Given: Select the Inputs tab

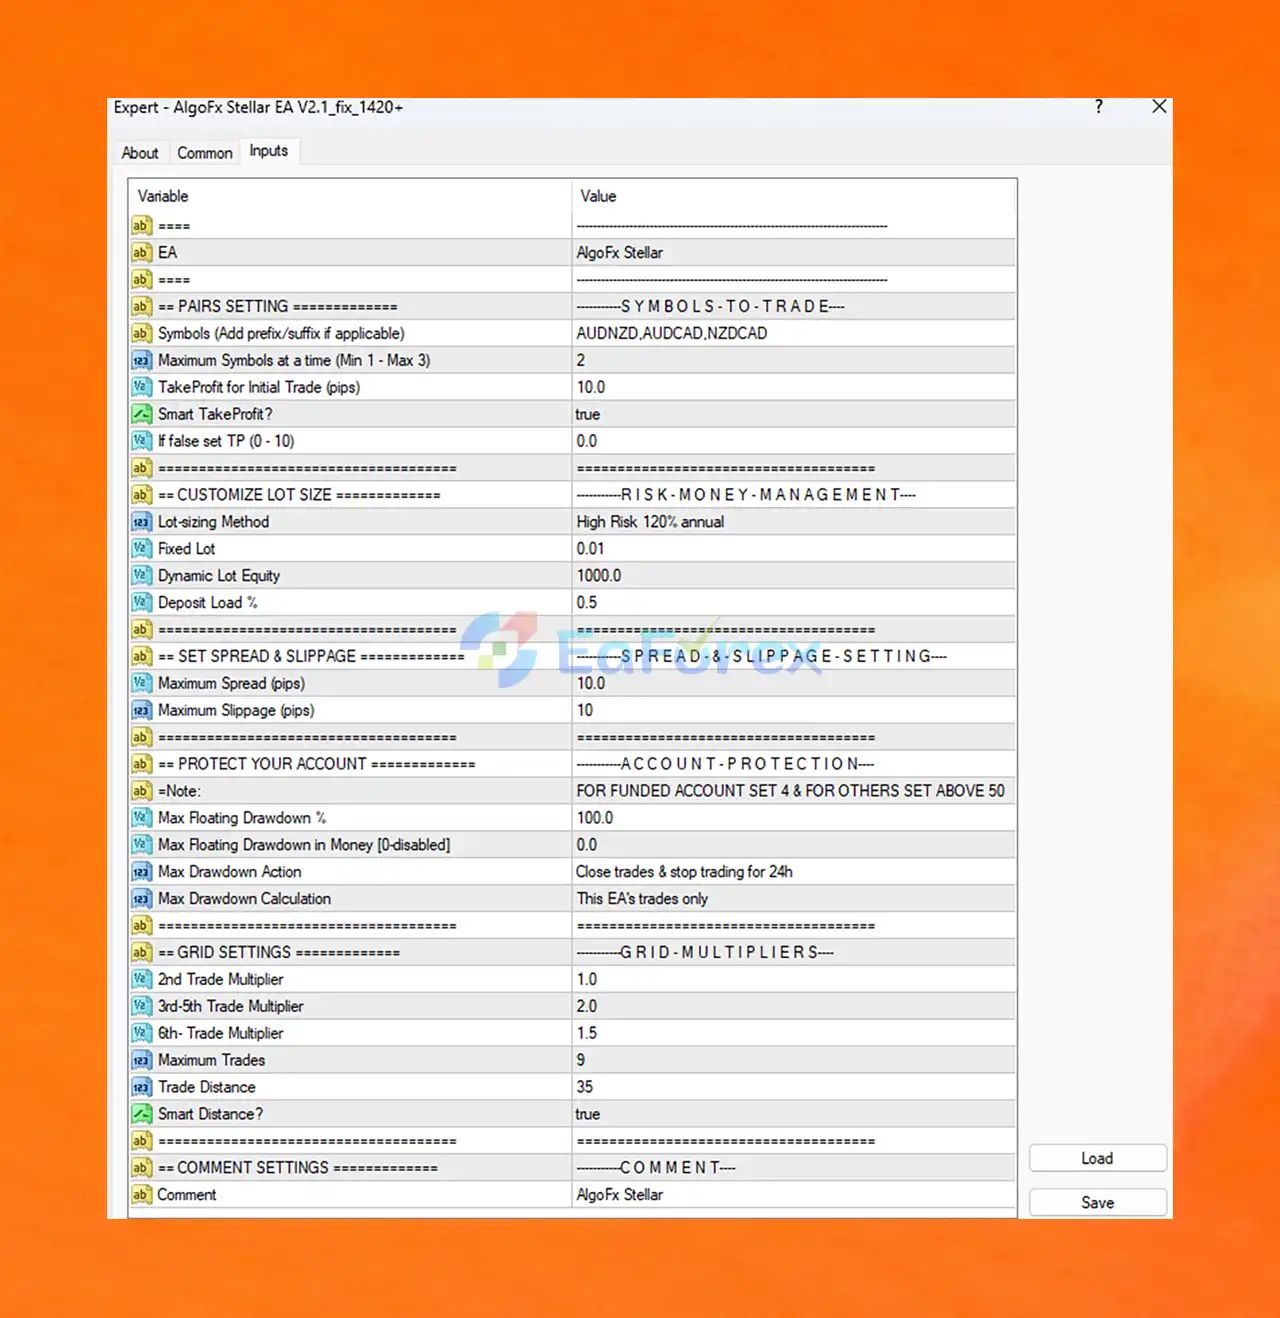Looking at the screenshot, I should pyautogui.click(x=269, y=151).
